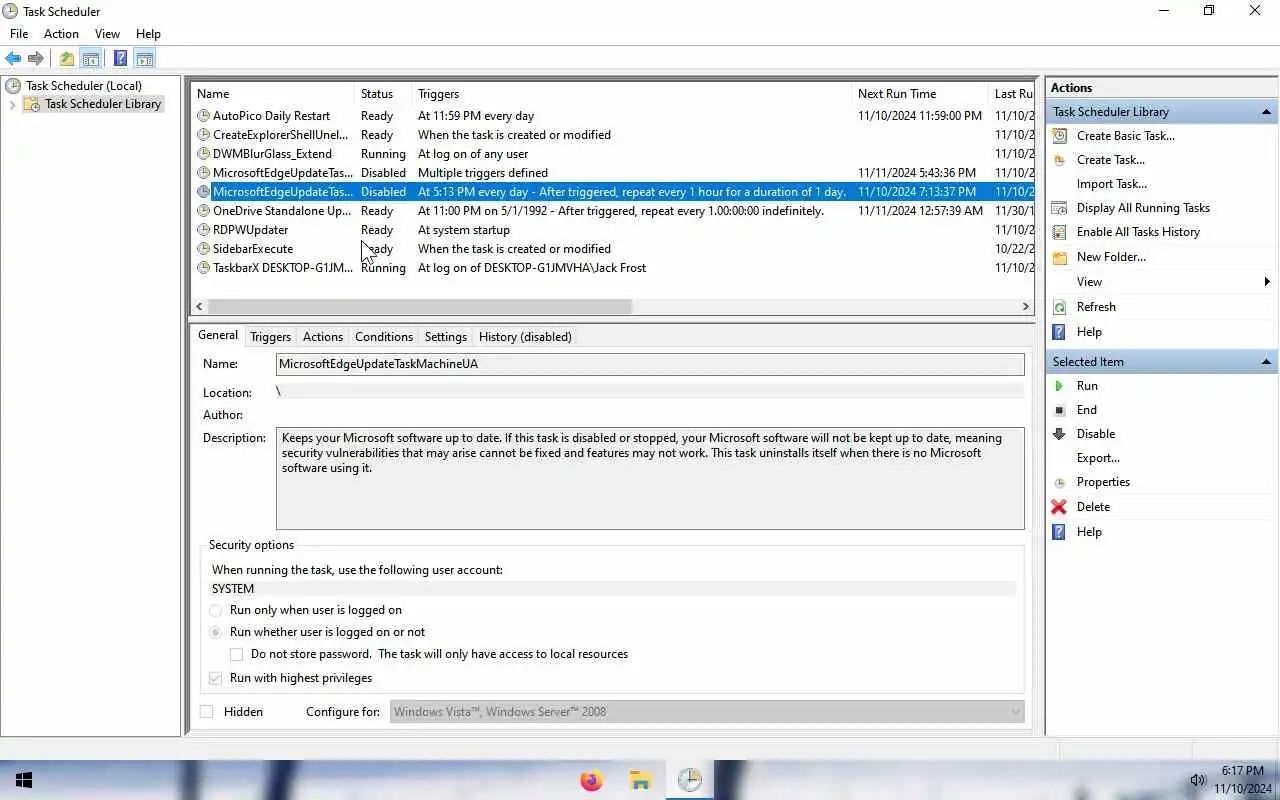Click the Display All Running Tasks icon

1059,208
